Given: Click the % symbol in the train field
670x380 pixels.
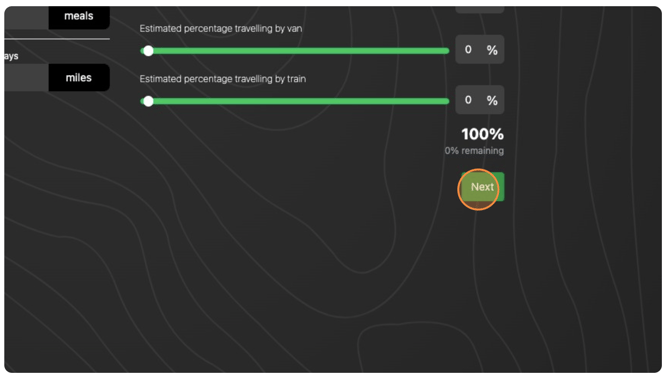Looking at the screenshot, I should coord(492,101).
